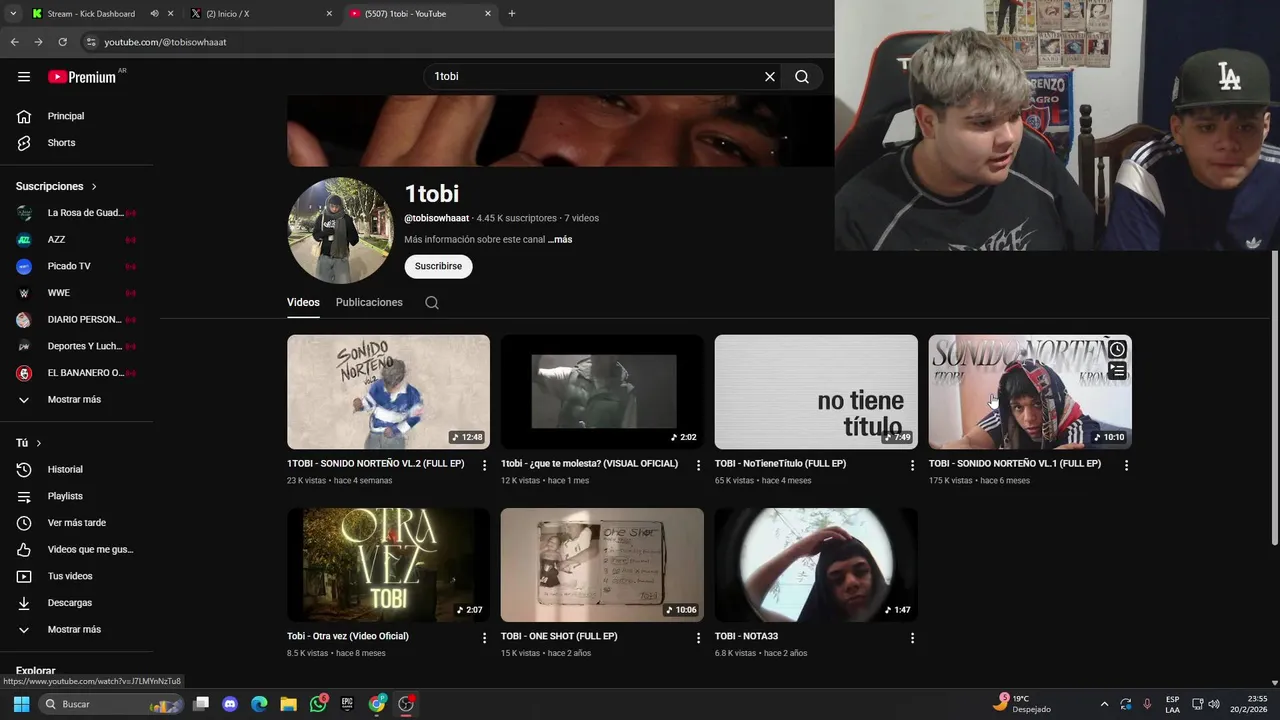
Task: Open the Windows Start menu
Action: coord(21,704)
